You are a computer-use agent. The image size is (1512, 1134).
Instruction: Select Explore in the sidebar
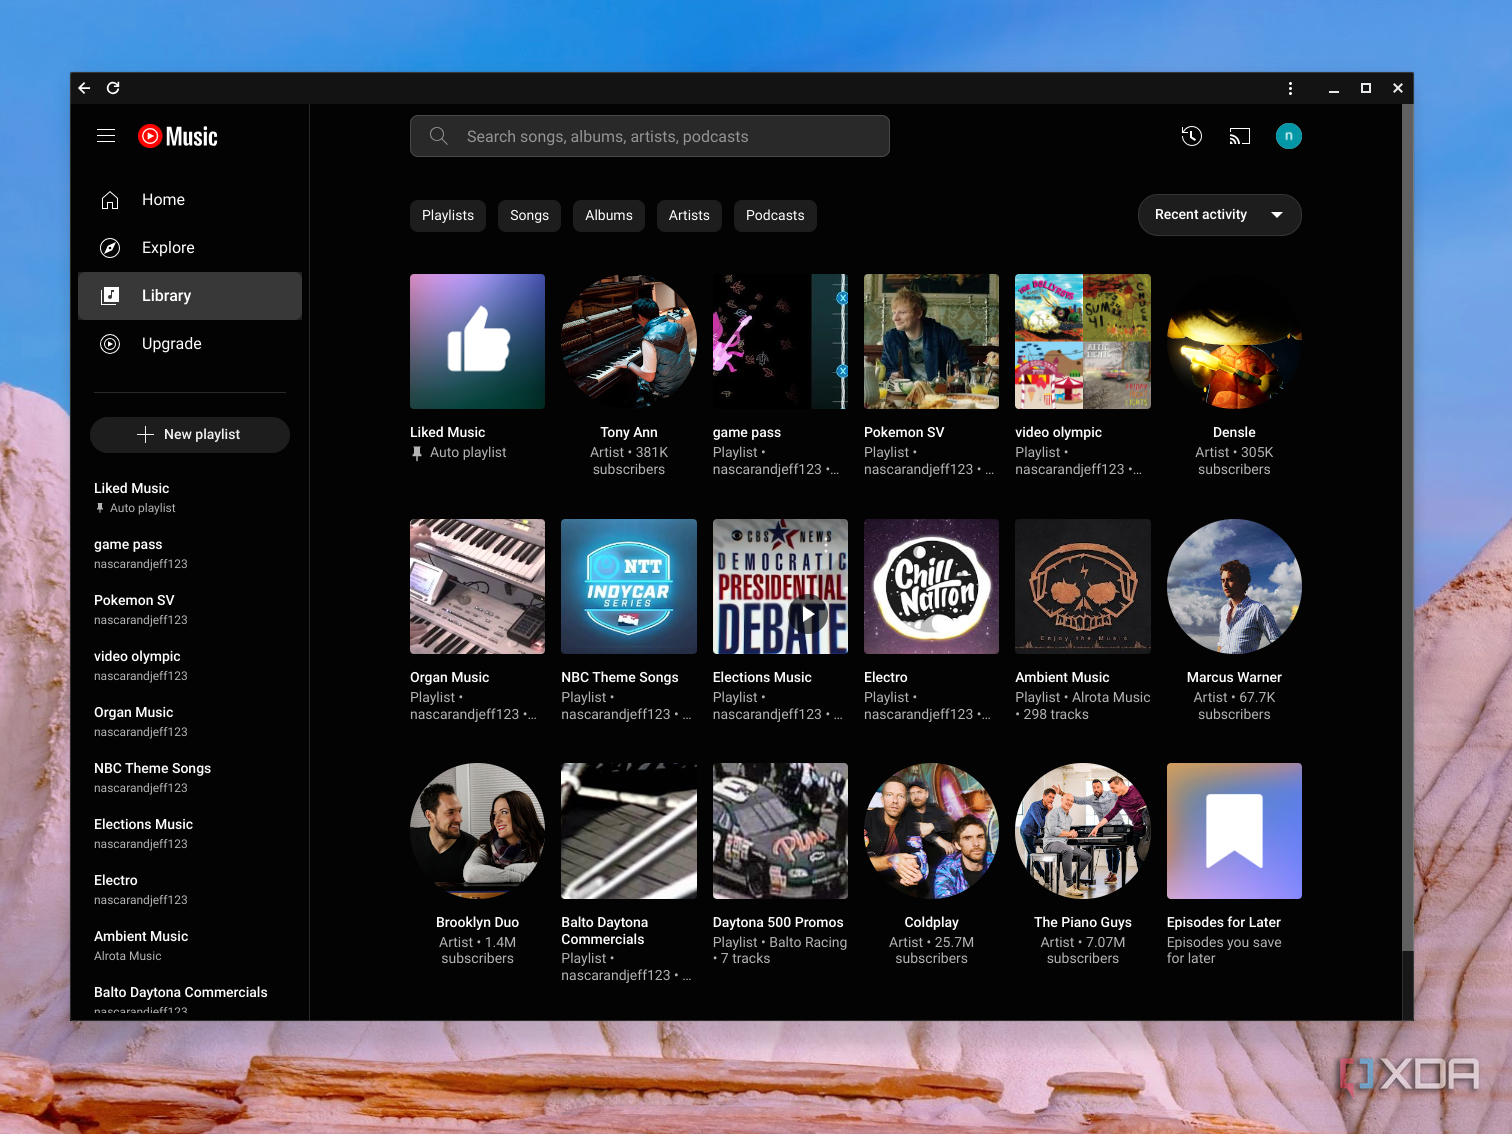pos(190,248)
